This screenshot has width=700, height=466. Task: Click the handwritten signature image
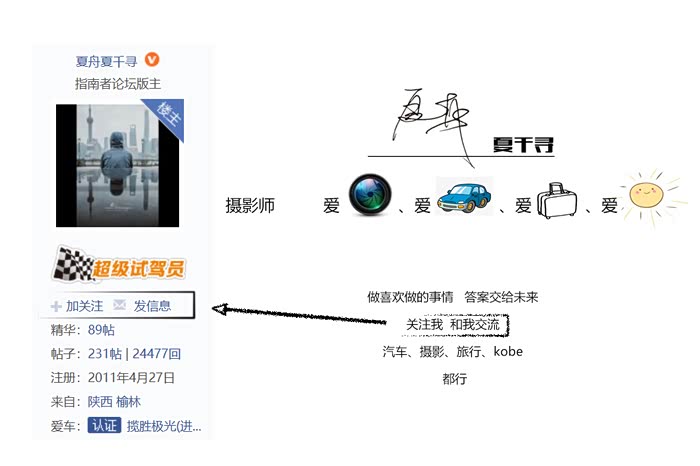(461, 128)
